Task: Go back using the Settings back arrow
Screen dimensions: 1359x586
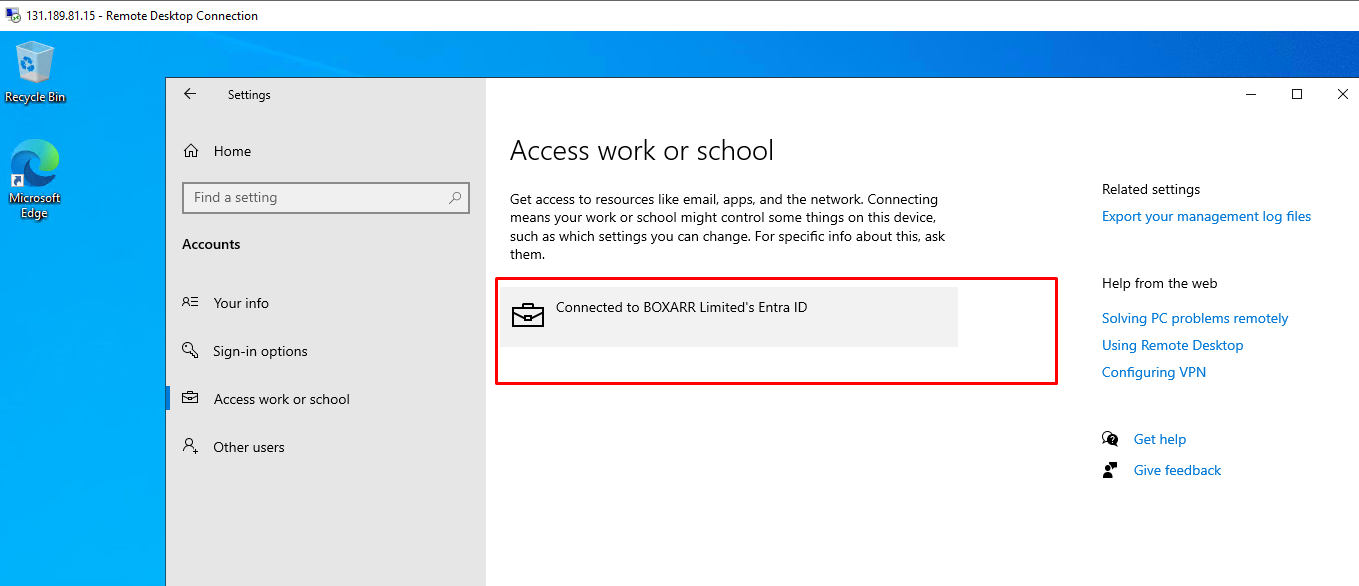Action: (x=190, y=94)
